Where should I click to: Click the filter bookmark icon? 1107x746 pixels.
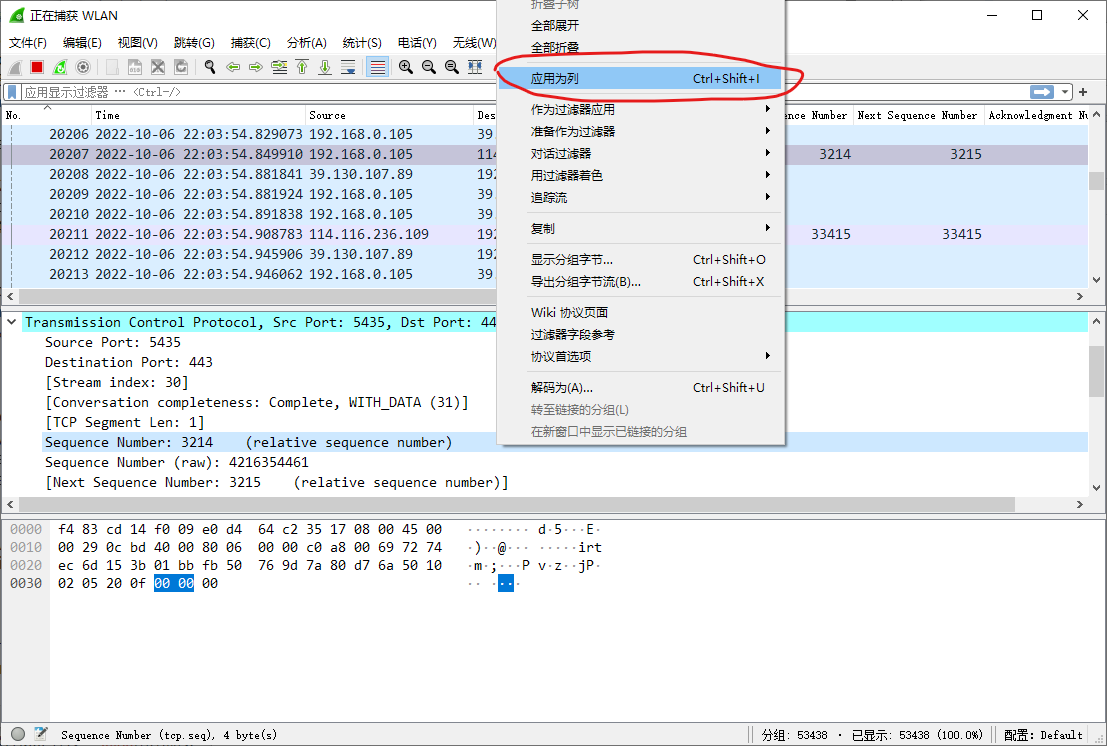(x=13, y=92)
